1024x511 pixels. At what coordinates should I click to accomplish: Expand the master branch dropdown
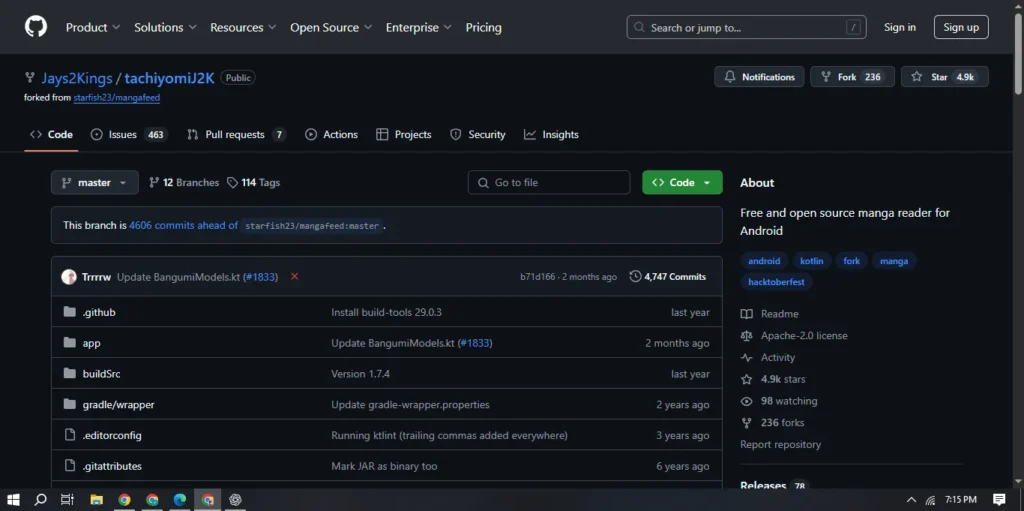pos(94,182)
